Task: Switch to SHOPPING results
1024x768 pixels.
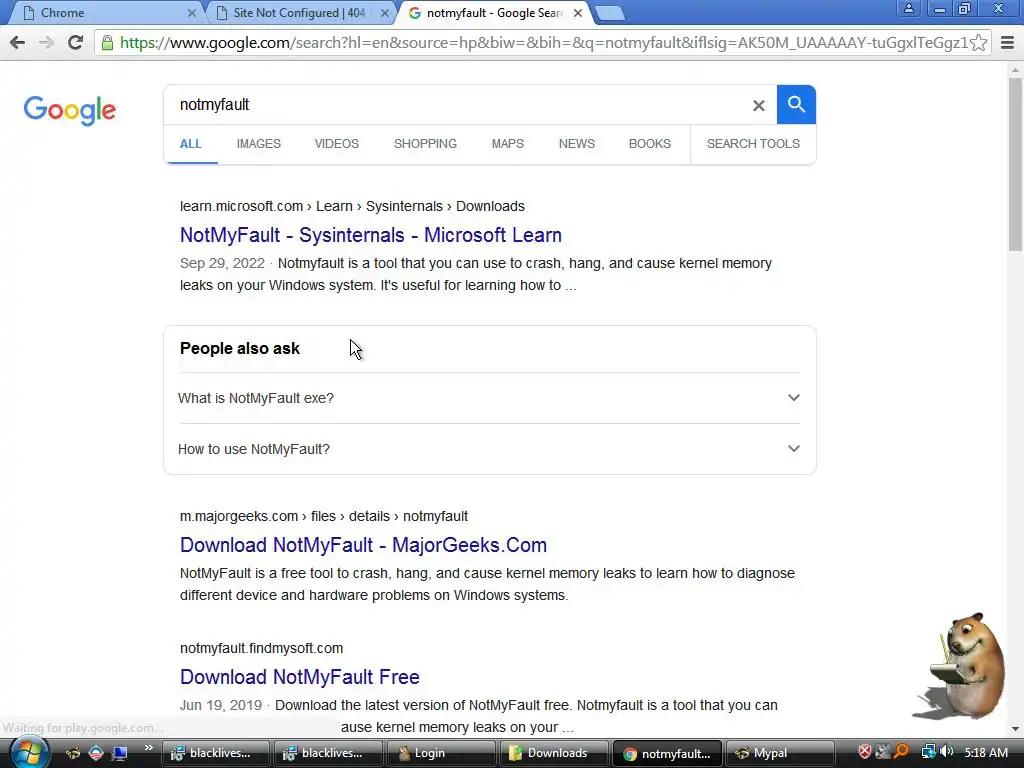Action: [425, 144]
